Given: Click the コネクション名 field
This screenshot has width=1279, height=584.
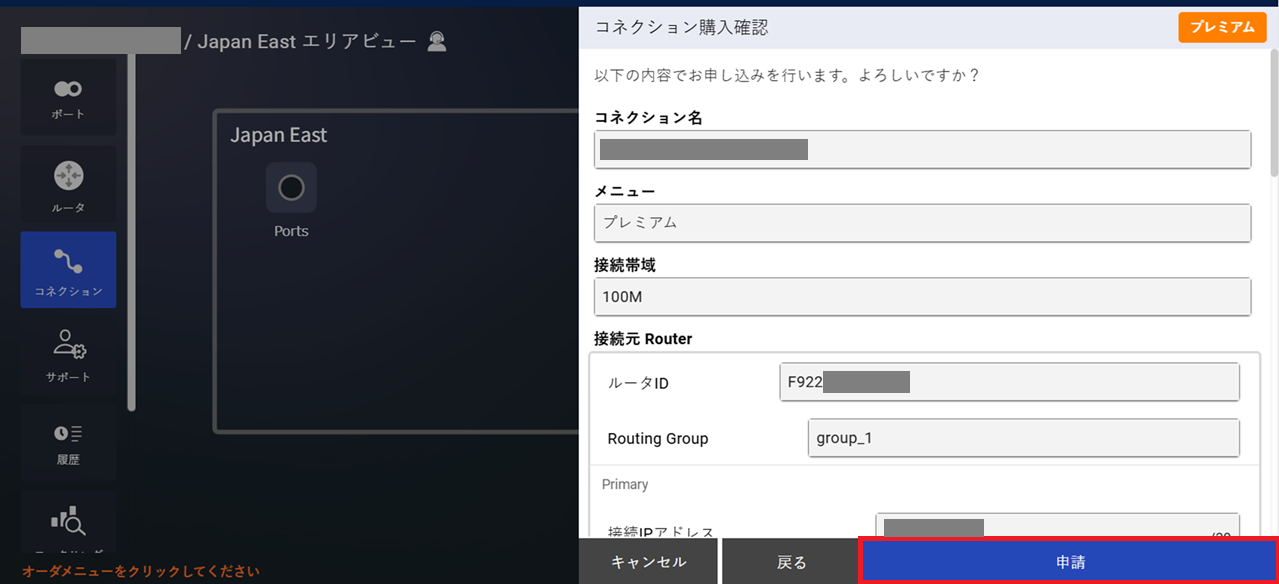Looking at the screenshot, I should click(x=922, y=150).
